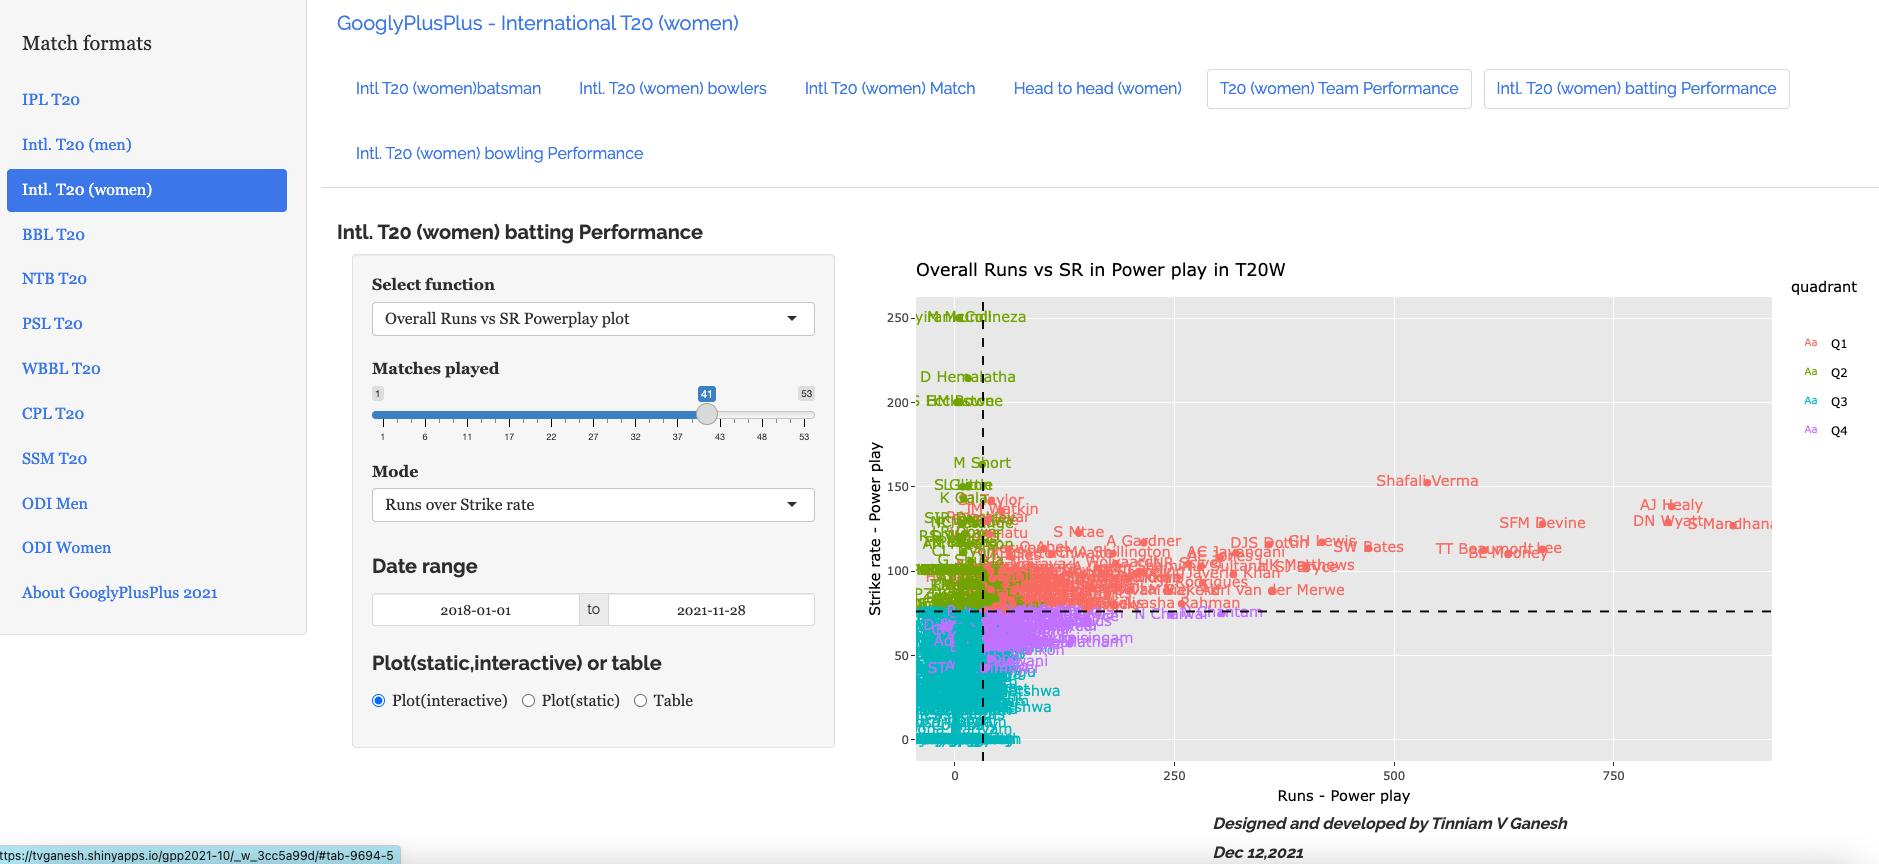Screen dimensions: 1879x864
Task: Open About GooglyPlusPlus 2021 page
Action: pos(120,593)
